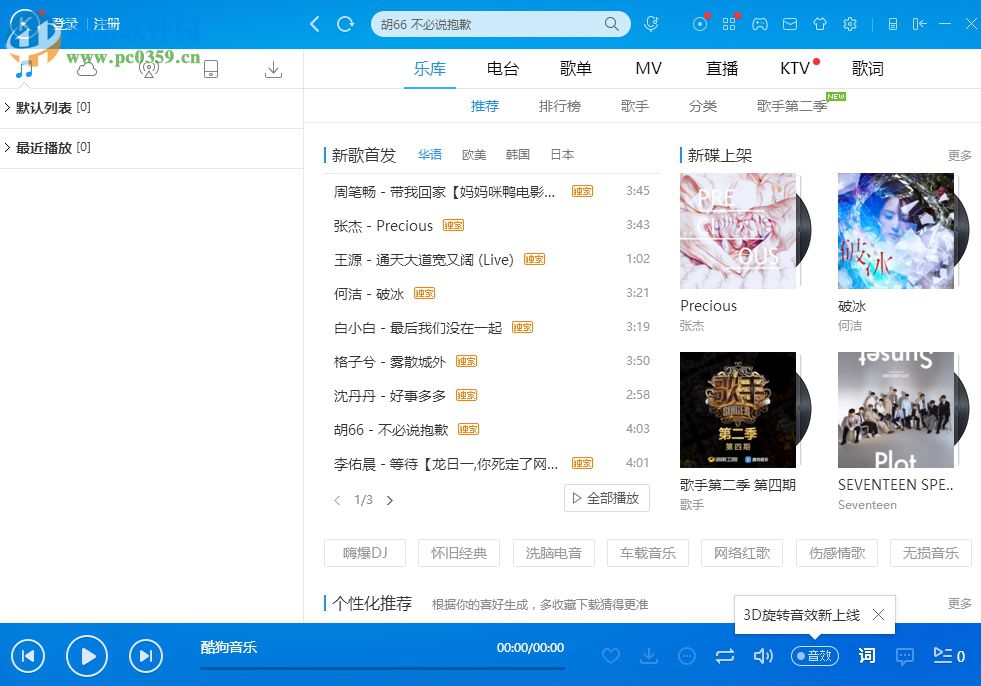Screen dimensions: 981x686
Task: Open the Precious album cover thumbnail
Action: (x=737, y=230)
